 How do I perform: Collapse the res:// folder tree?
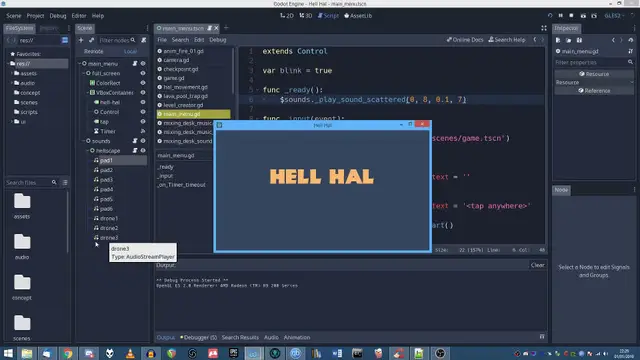[8, 64]
